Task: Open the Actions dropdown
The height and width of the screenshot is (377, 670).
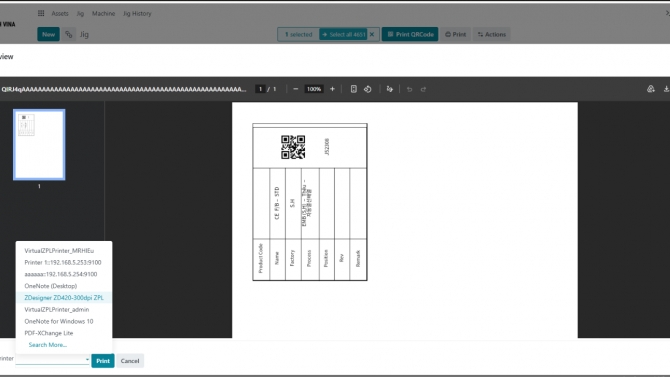Action: 491,34
